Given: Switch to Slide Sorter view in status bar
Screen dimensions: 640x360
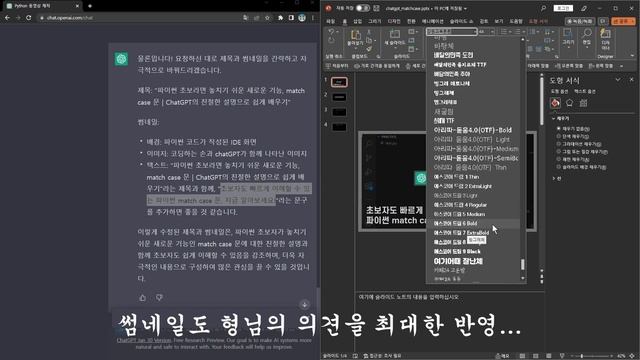Looking at the screenshot, I should [536, 356].
